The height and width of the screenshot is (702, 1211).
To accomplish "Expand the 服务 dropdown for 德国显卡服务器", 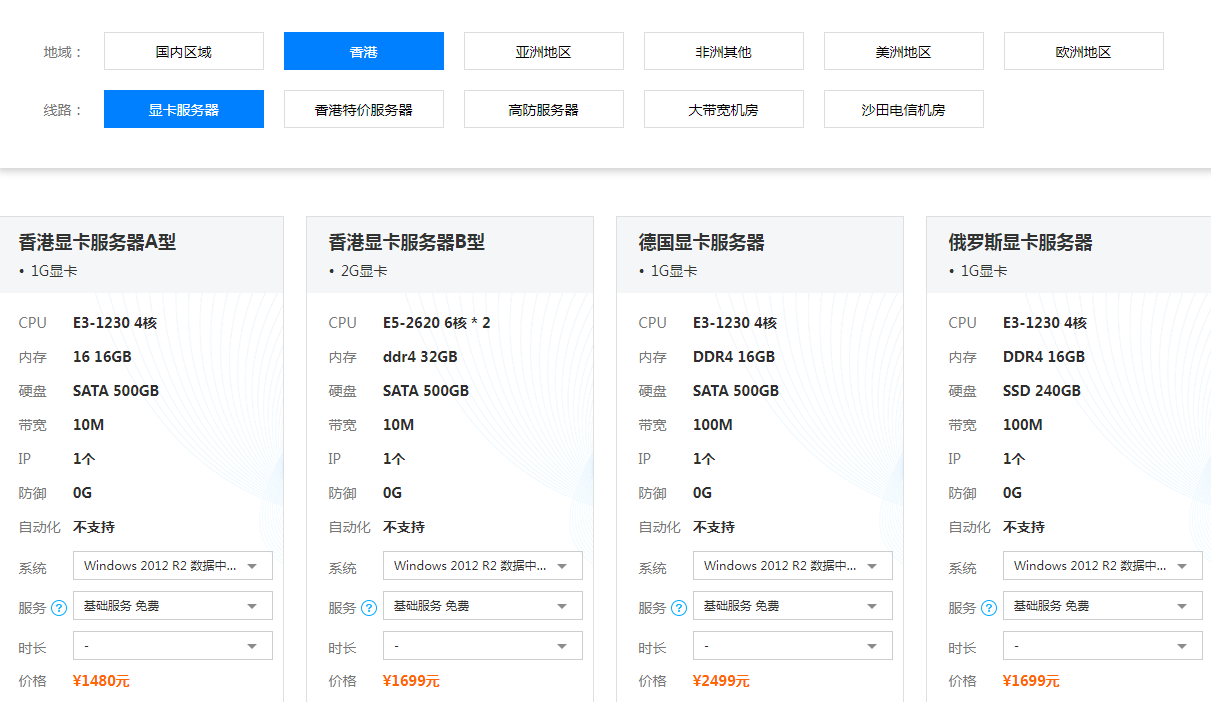I will click(792, 605).
